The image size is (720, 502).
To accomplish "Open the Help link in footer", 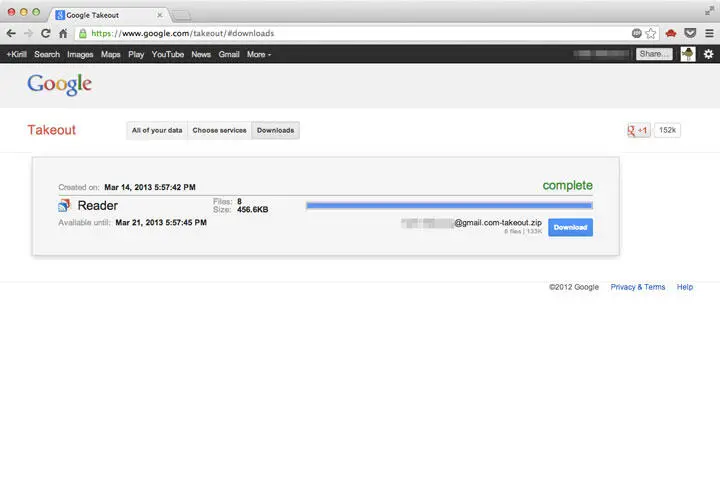I will click(685, 287).
